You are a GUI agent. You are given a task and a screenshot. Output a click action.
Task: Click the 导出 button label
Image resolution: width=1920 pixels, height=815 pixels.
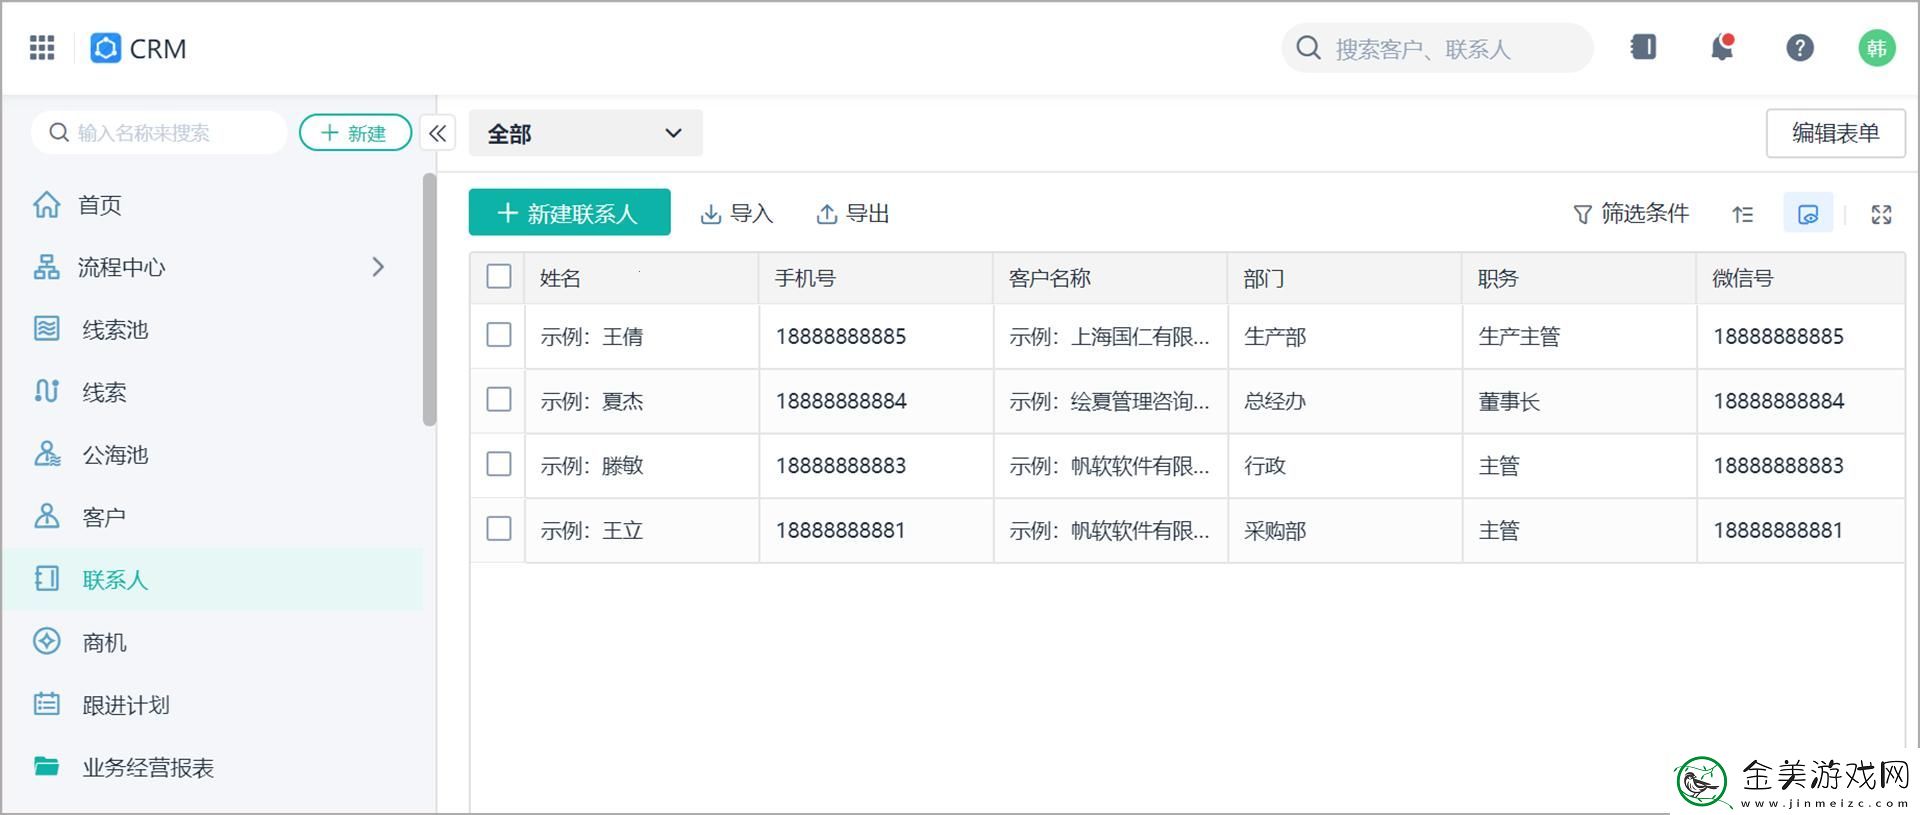pyautogui.click(x=867, y=214)
